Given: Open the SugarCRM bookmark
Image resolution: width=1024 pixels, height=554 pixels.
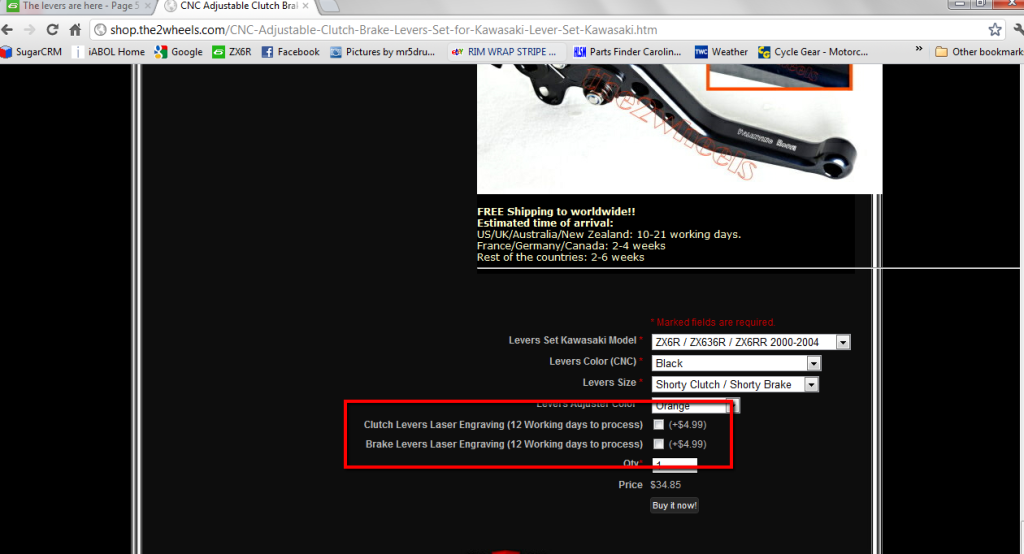Looking at the screenshot, I should pyautogui.click(x=34, y=52).
